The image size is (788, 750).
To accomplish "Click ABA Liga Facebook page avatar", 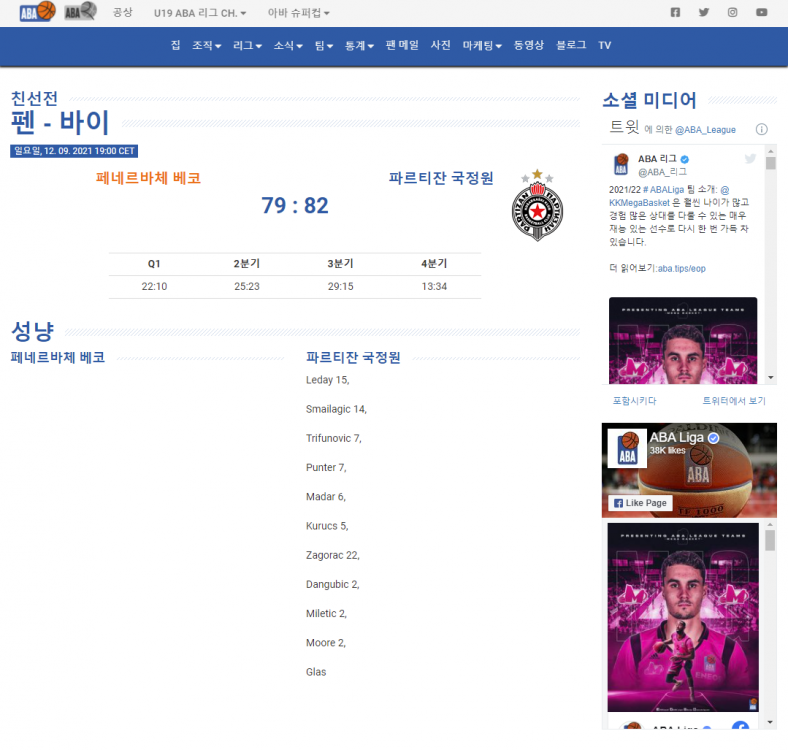I will coord(627,448).
